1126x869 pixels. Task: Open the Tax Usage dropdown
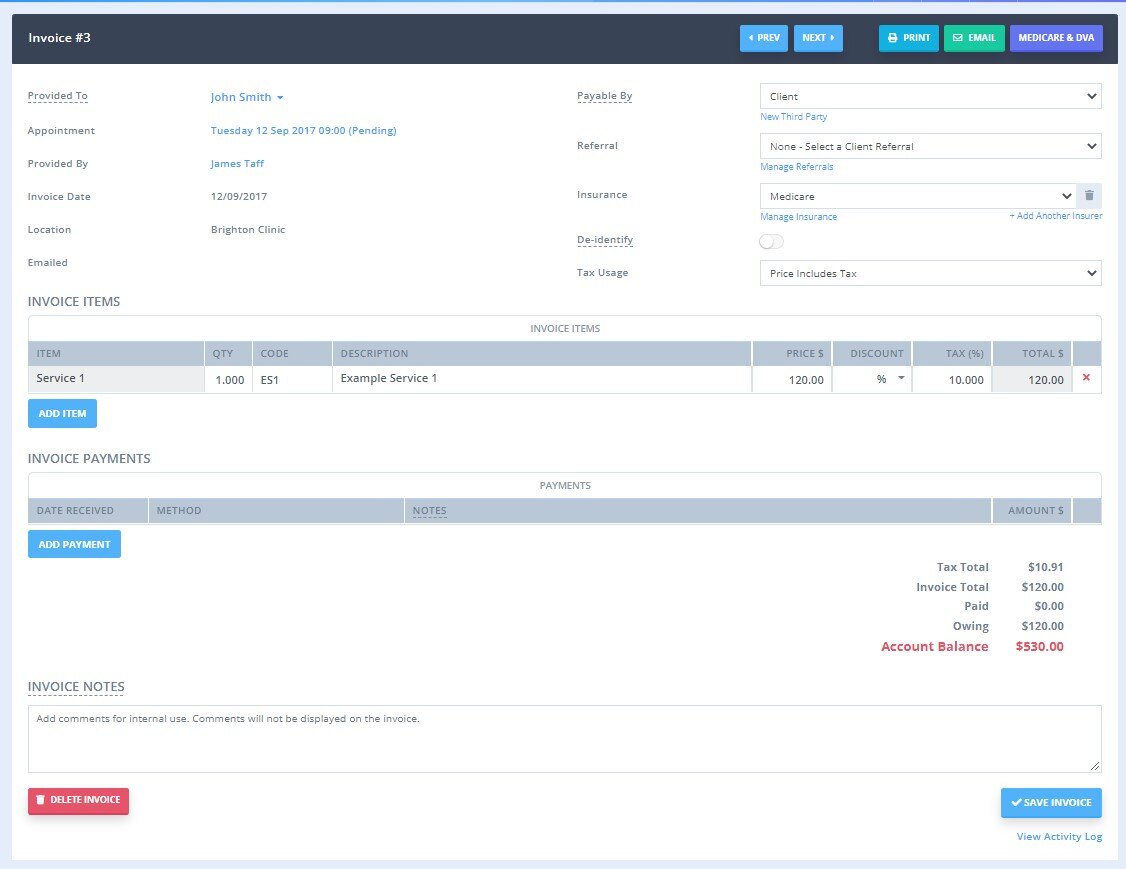(930, 273)
